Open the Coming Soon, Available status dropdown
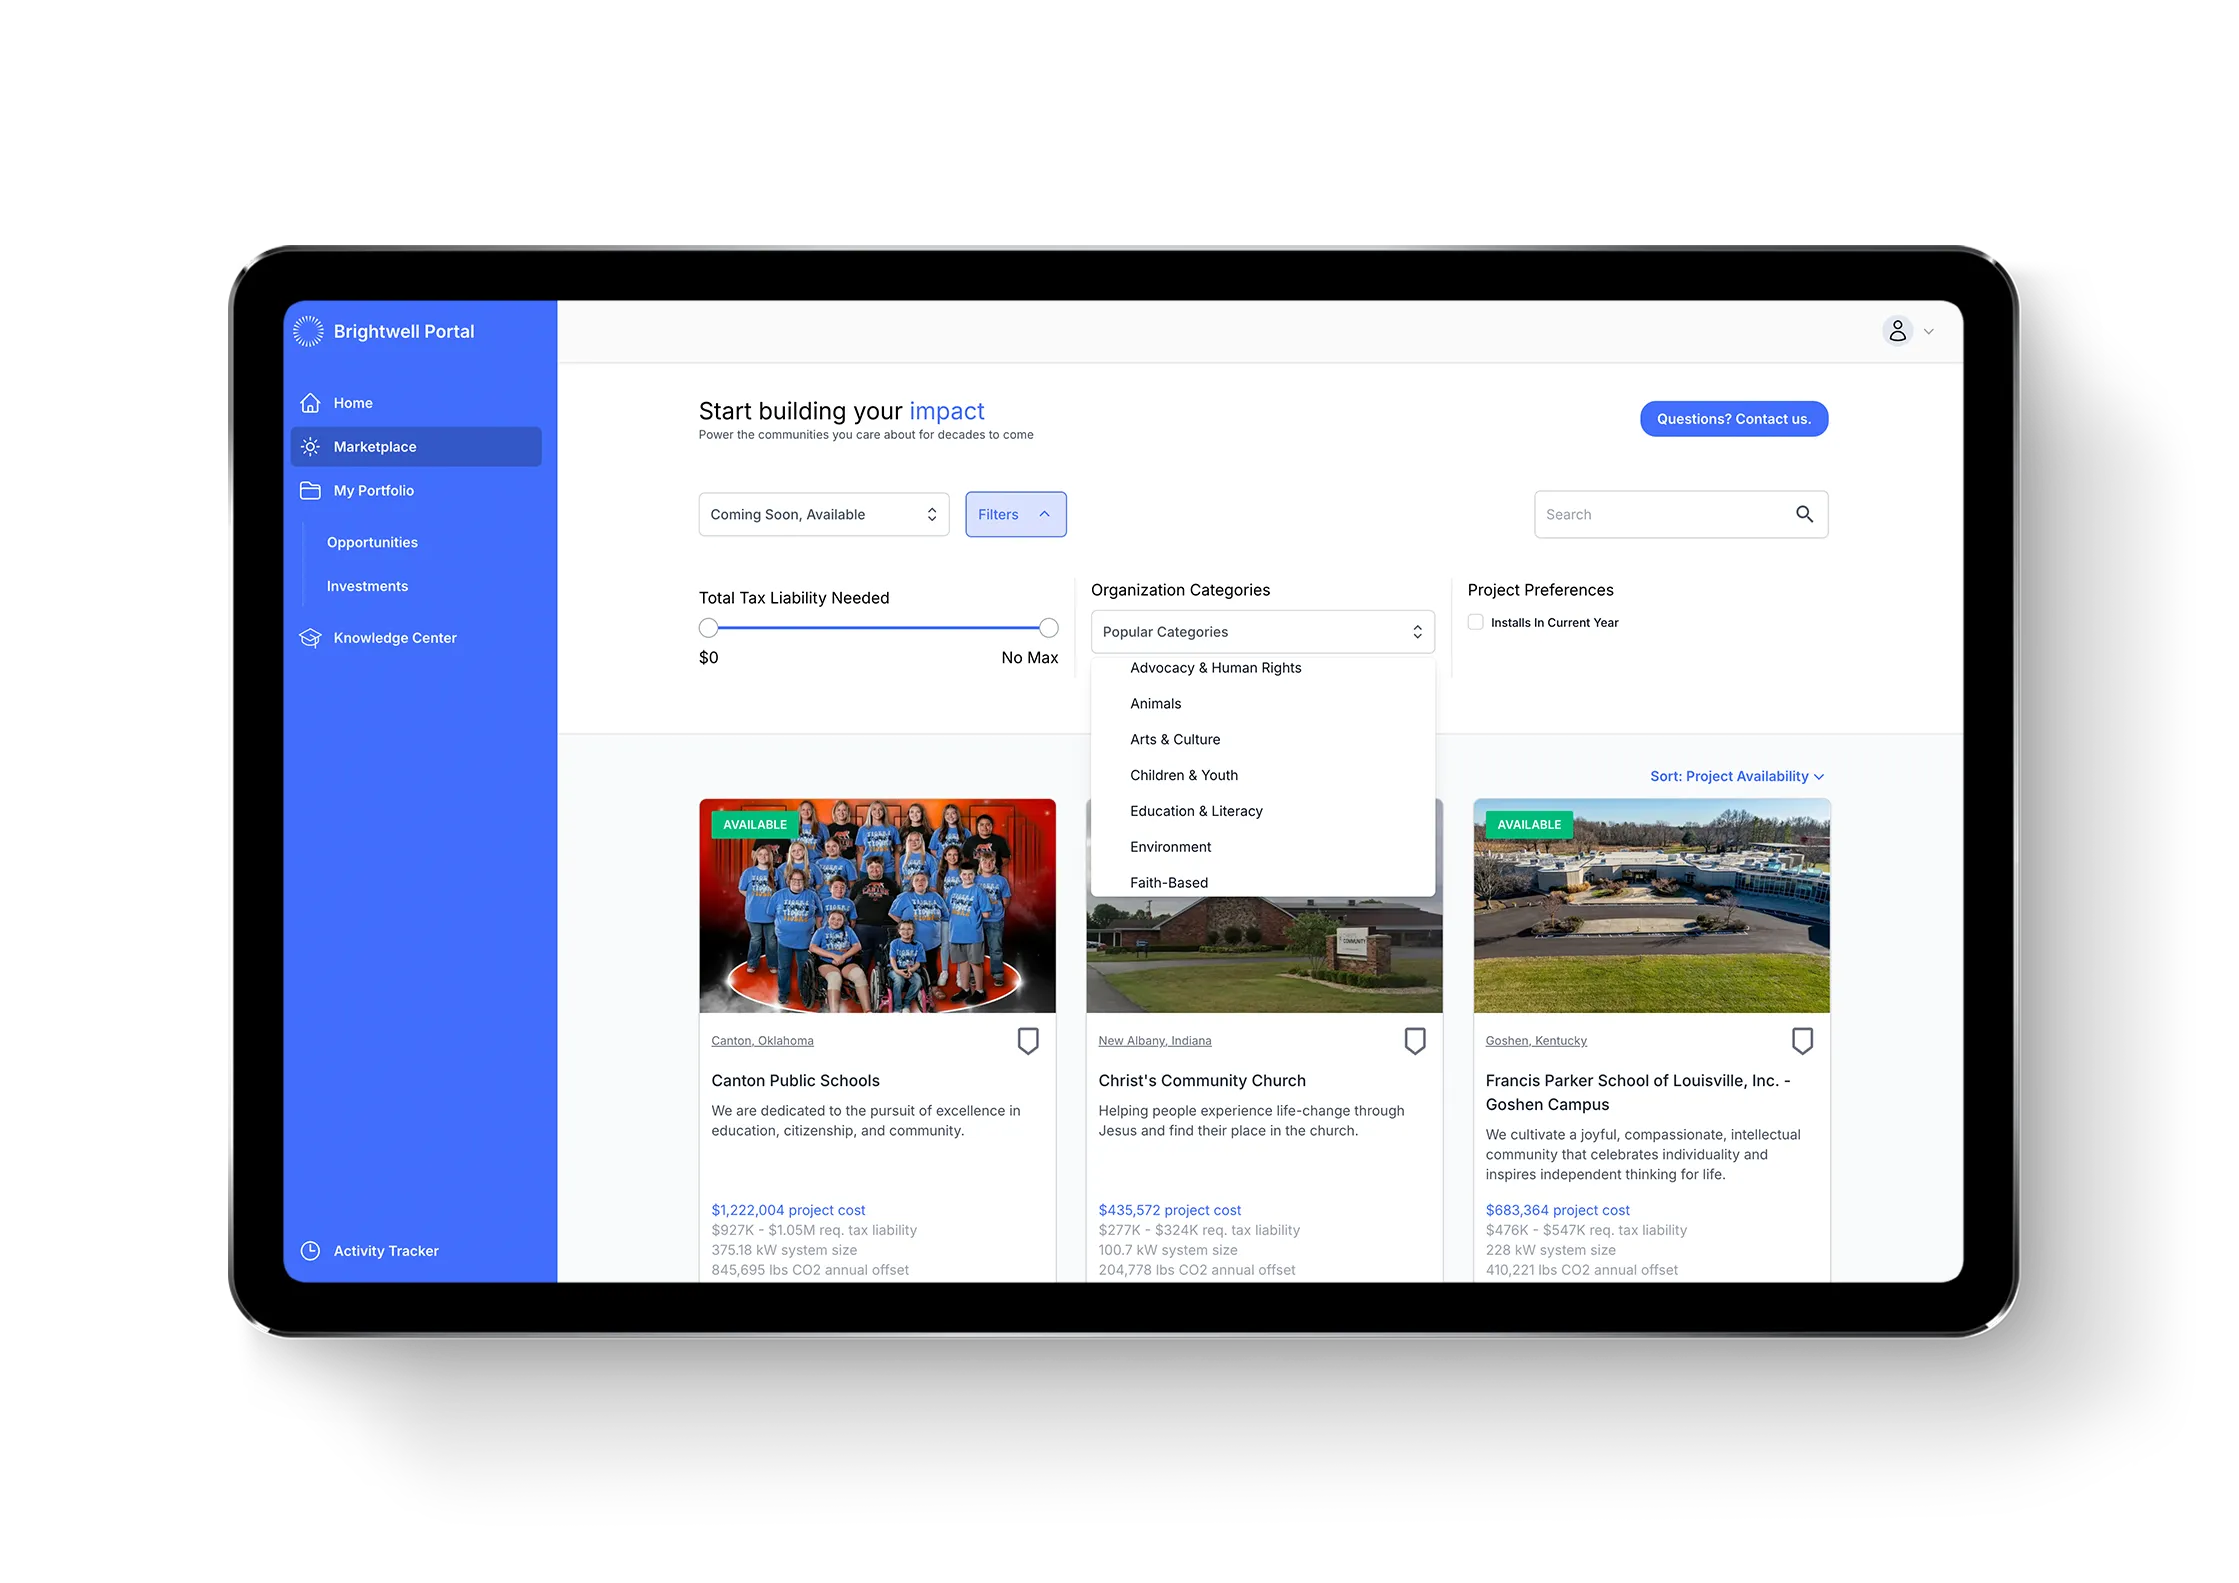The width and height of the screenshot is (2239, 1583). pyautogui.click(x=823, y=514)
